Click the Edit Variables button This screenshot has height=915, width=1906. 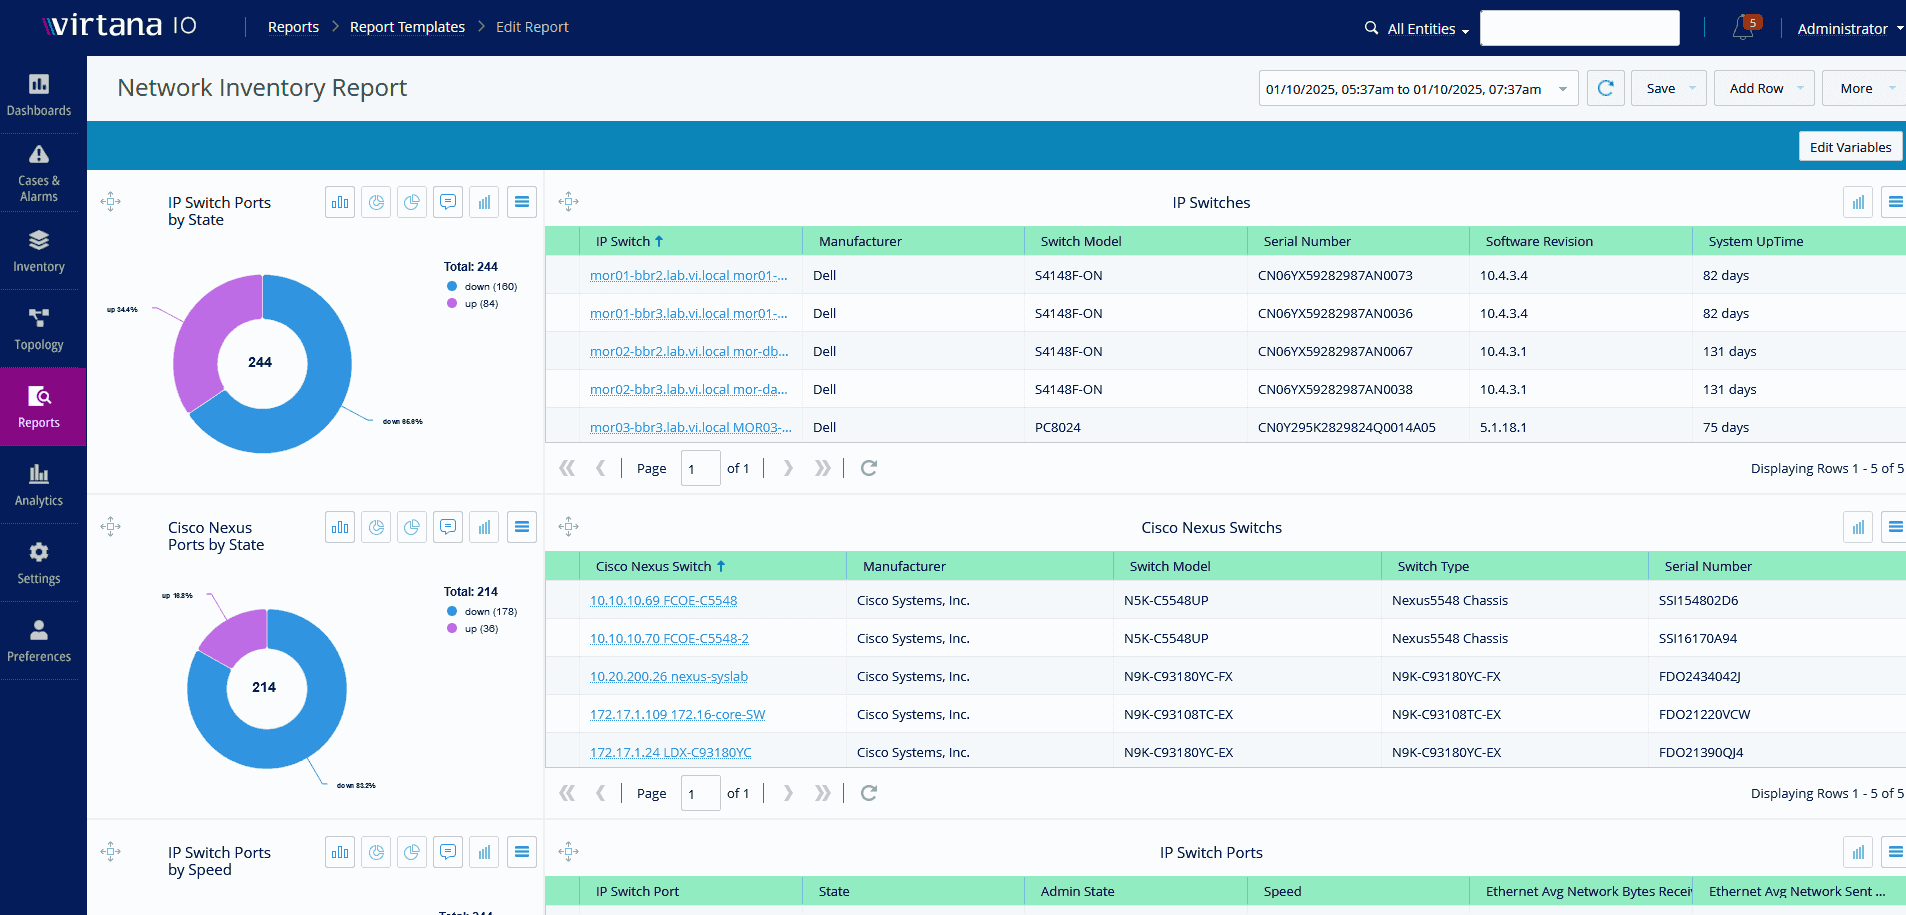pos(1850,147)
